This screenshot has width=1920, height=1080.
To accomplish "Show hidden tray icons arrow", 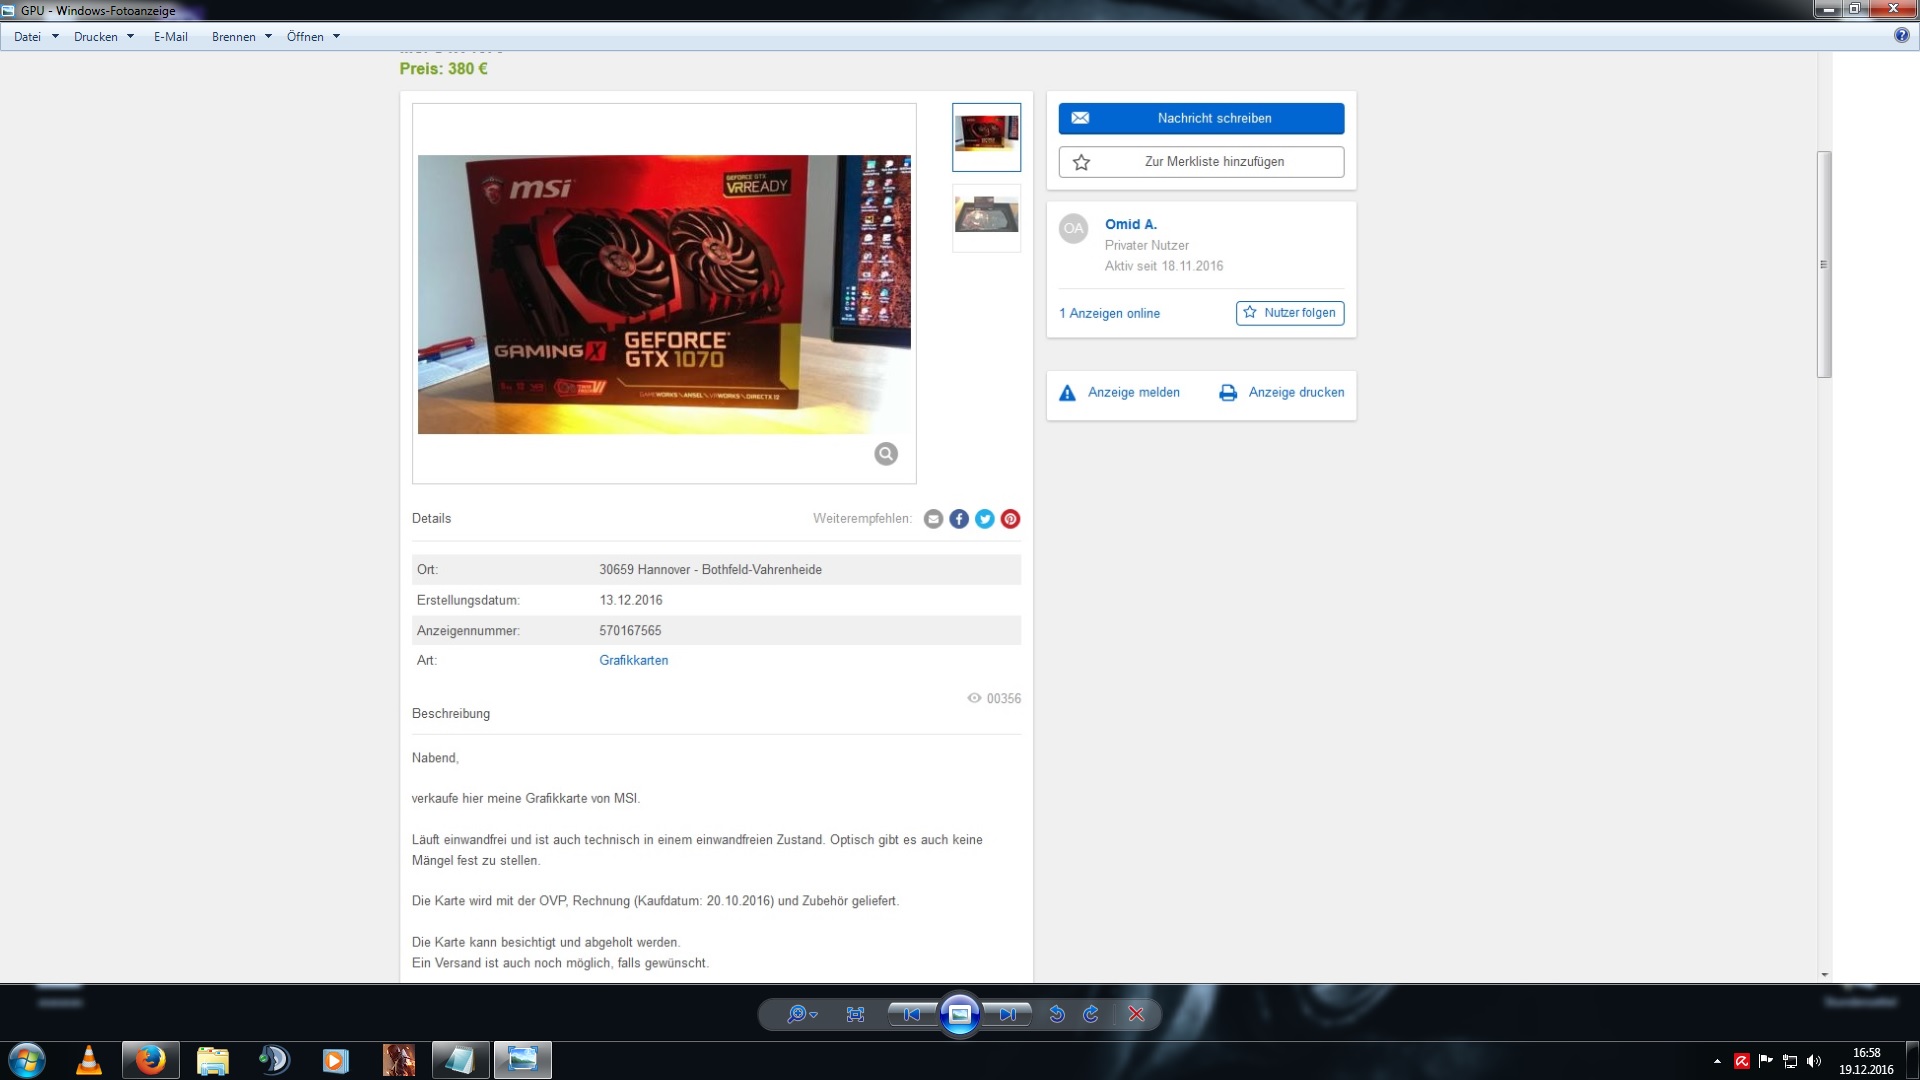I will [x=1717, y=1061].
